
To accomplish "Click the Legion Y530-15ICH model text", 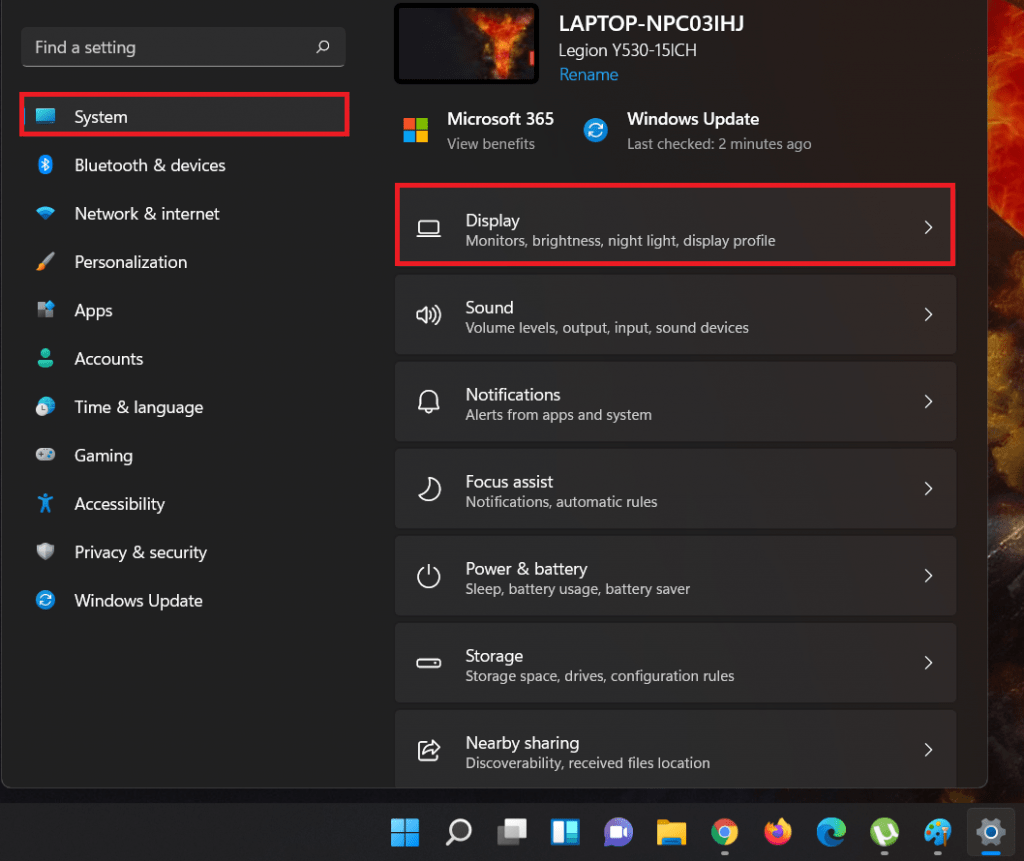I will pyautogui.click(x=627, y=50).
